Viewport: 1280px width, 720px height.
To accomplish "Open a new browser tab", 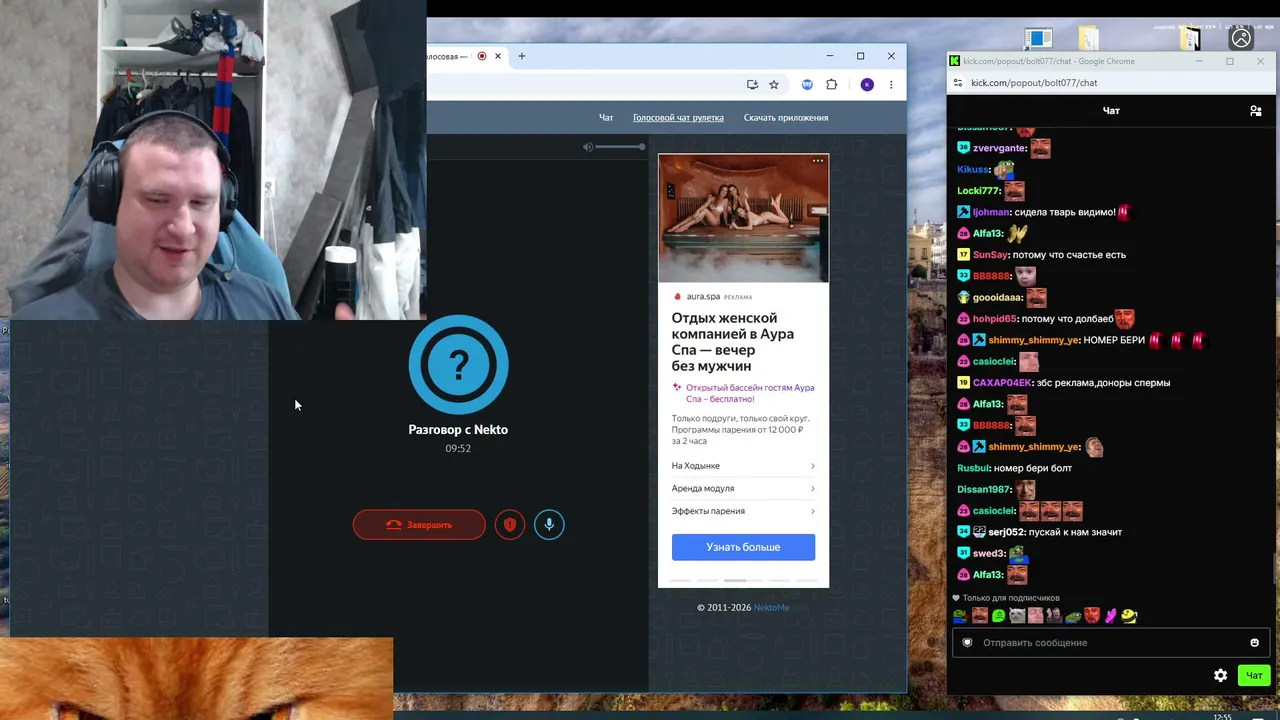I will click(521, 56).
